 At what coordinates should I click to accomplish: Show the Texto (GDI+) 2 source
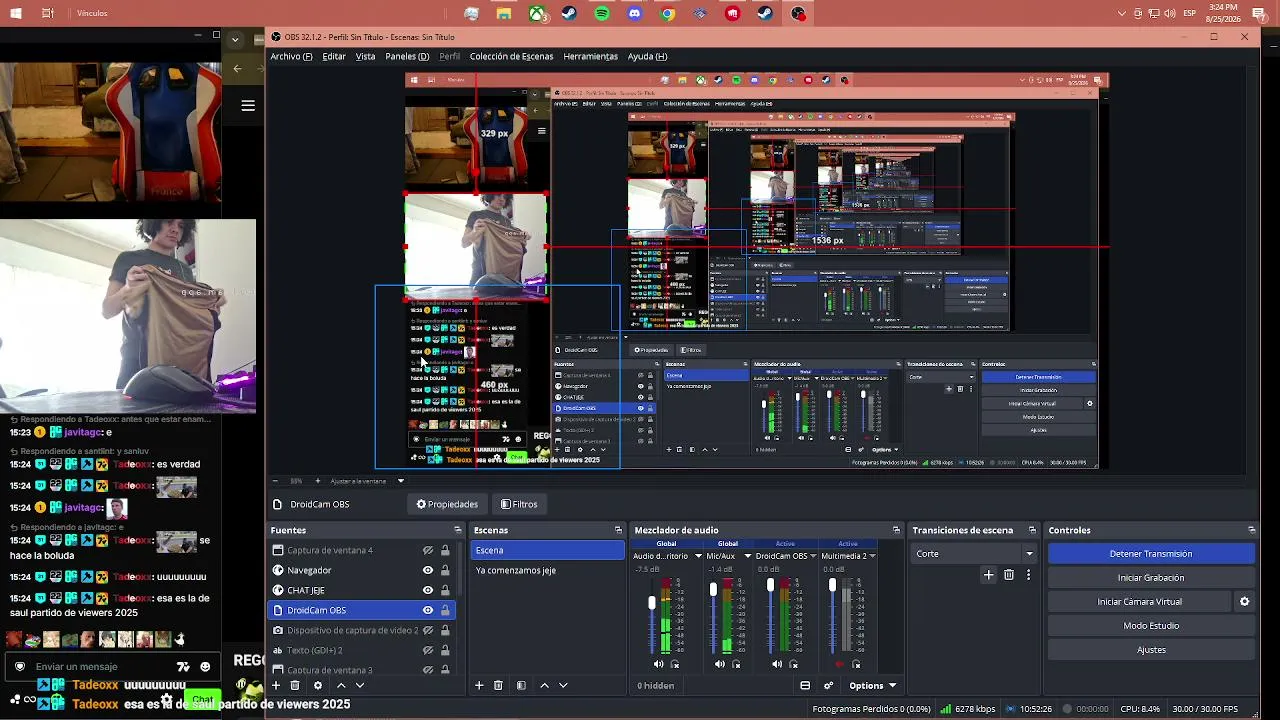tap(428, 650)
